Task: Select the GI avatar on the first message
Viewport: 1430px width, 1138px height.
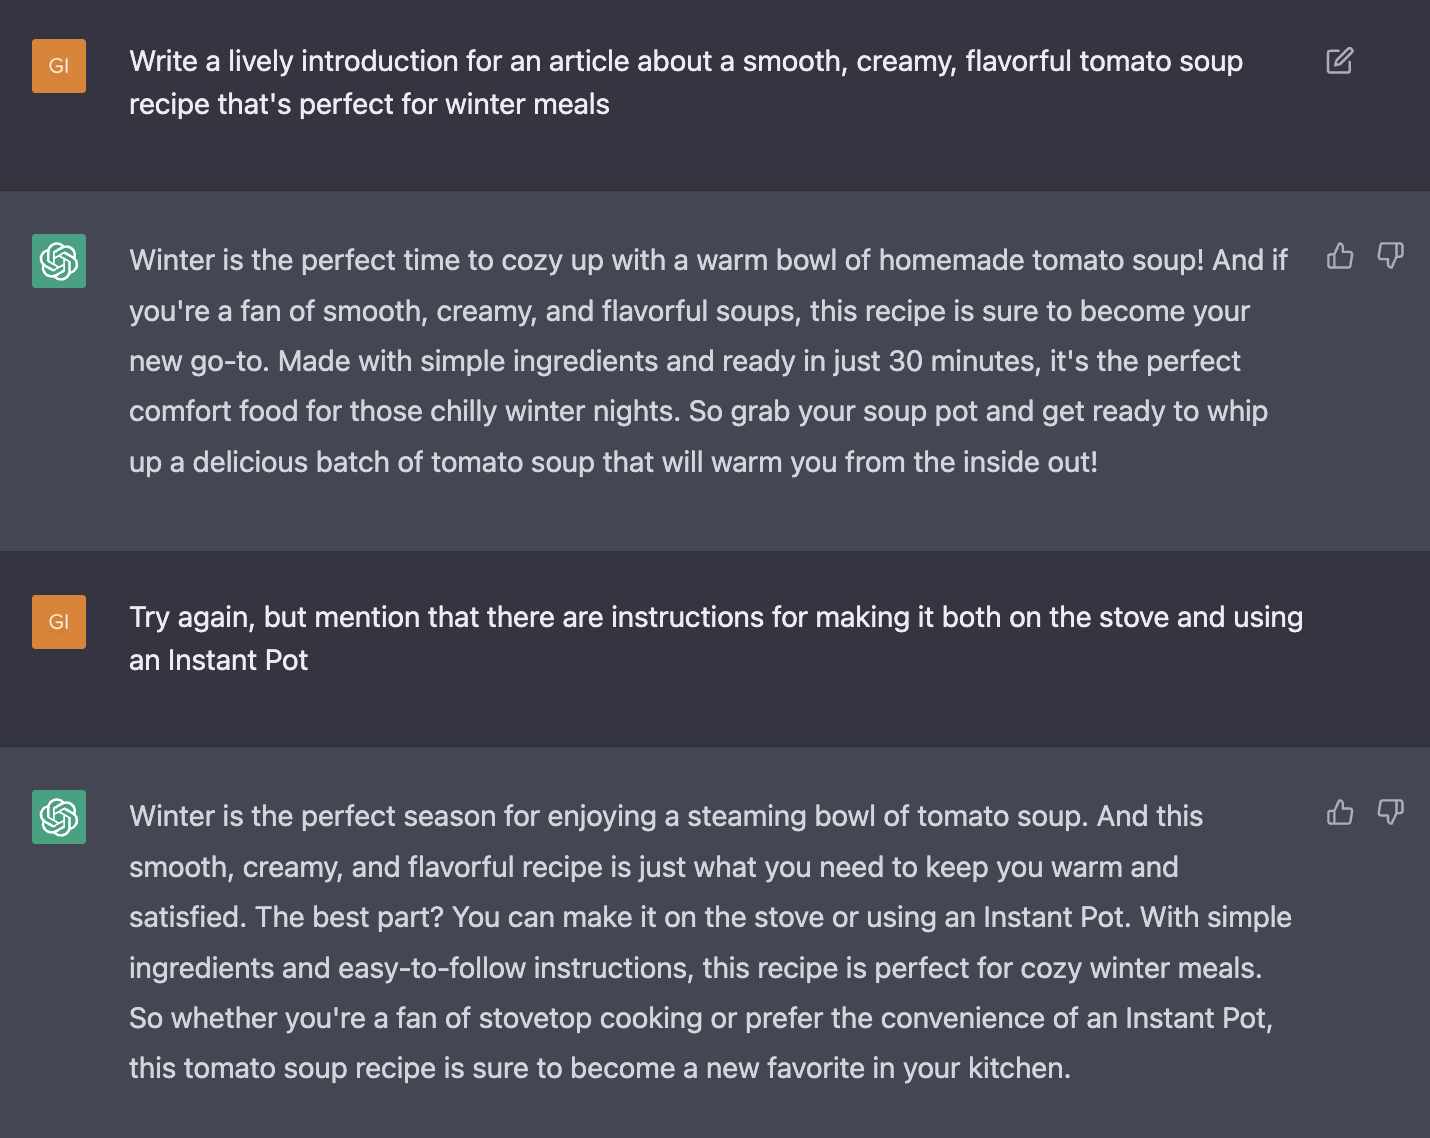Action: [x=58, y=66]
